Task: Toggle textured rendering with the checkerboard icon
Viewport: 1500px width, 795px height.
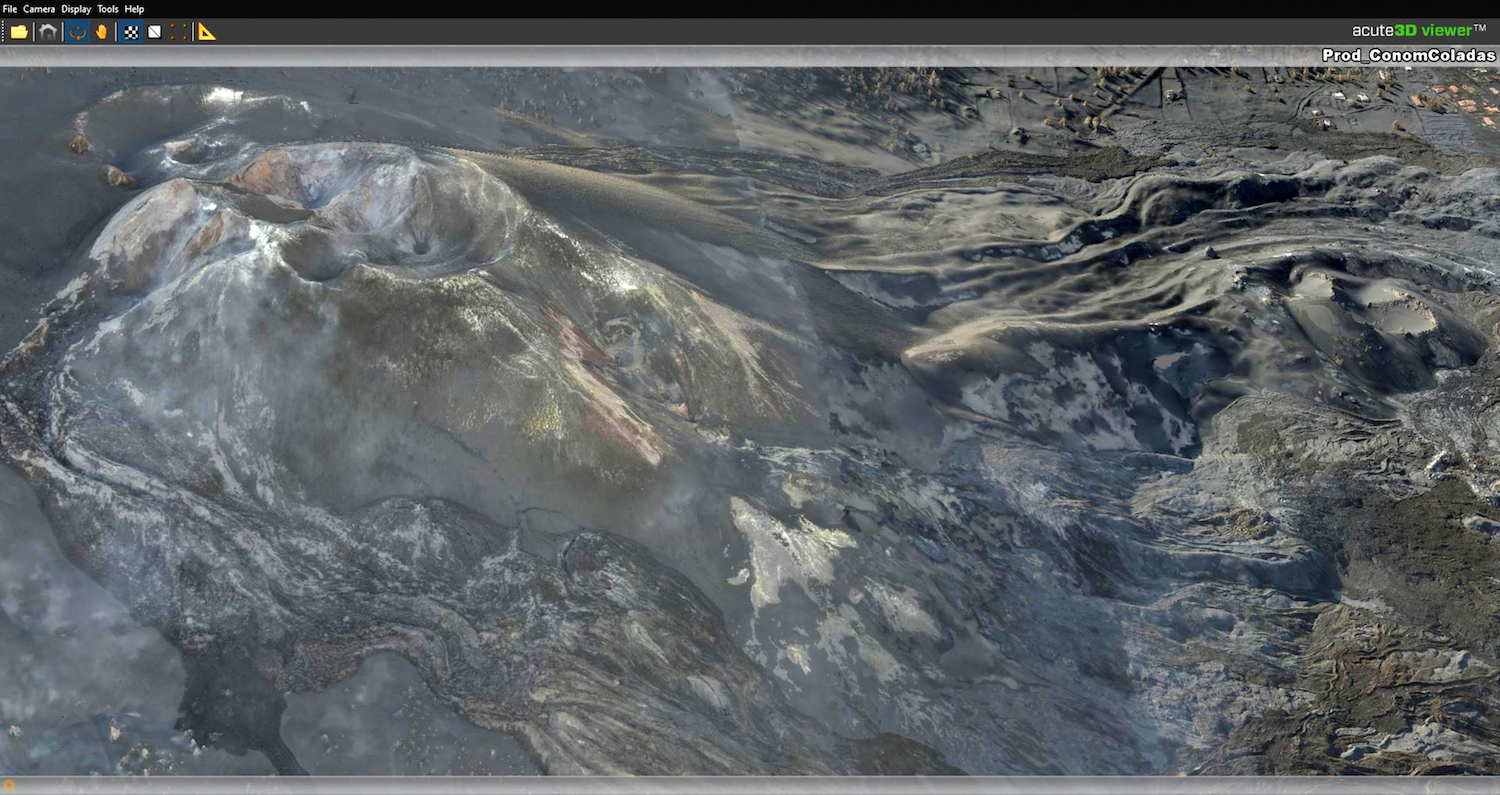Action: tap(130, 31)
